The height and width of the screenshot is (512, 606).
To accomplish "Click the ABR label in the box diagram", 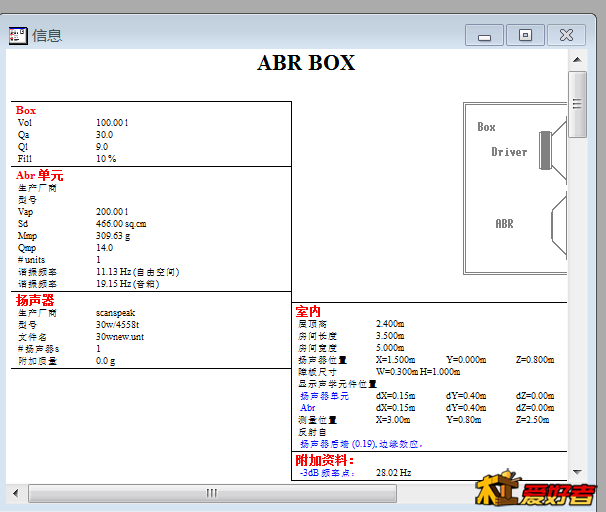I will coord(504,224).
